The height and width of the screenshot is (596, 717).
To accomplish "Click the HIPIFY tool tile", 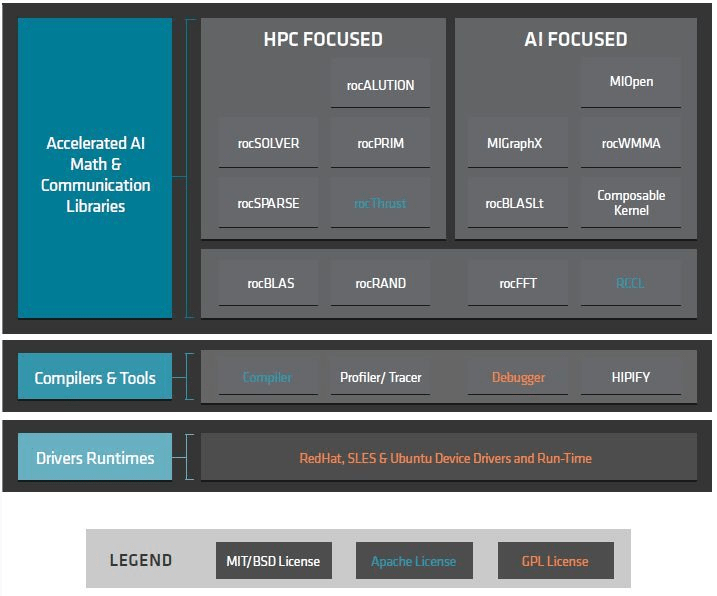I will click(x=631, y=377).
